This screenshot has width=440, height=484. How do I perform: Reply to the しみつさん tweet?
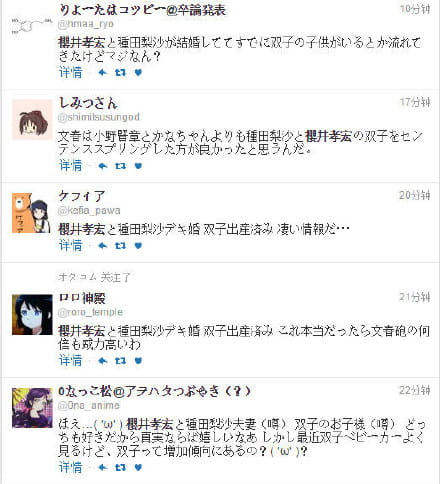(103, 166)
